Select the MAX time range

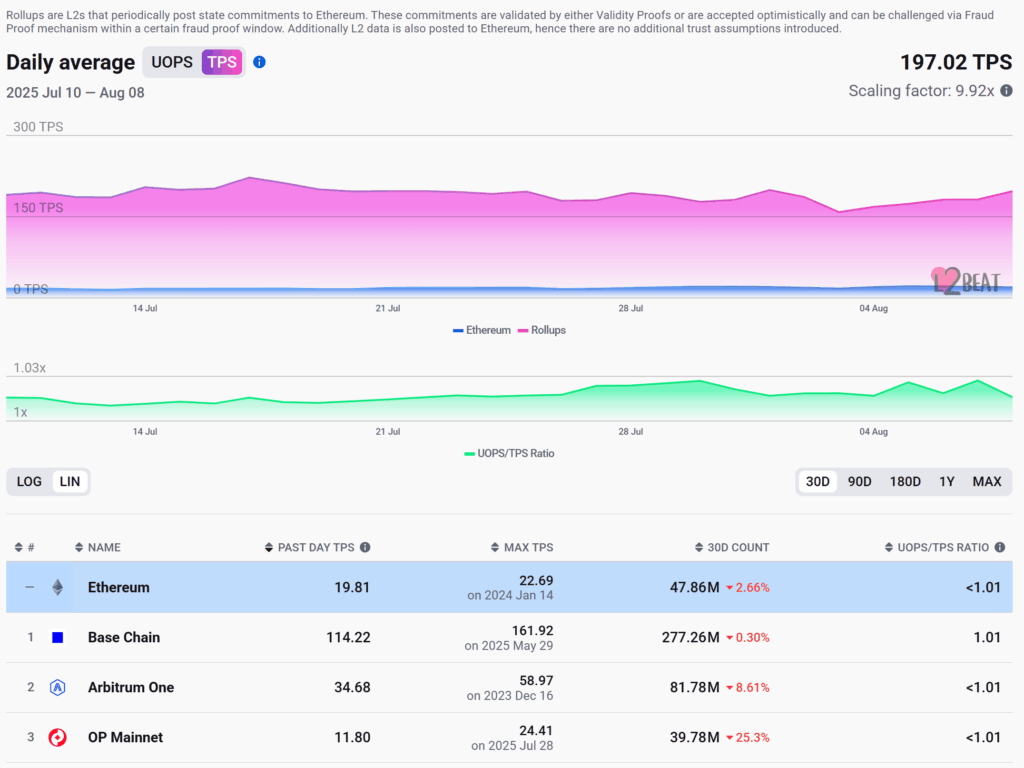pyautogui.click(x=987, y=481)
